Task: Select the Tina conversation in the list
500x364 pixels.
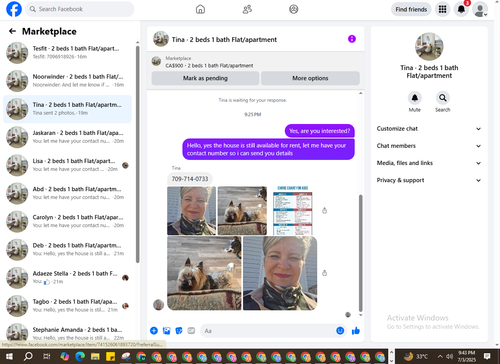Action: (68, 109)
